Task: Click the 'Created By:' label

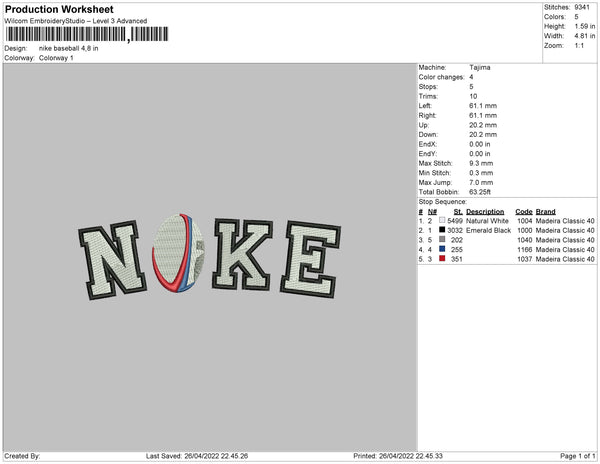Action: tap(22, 456)
